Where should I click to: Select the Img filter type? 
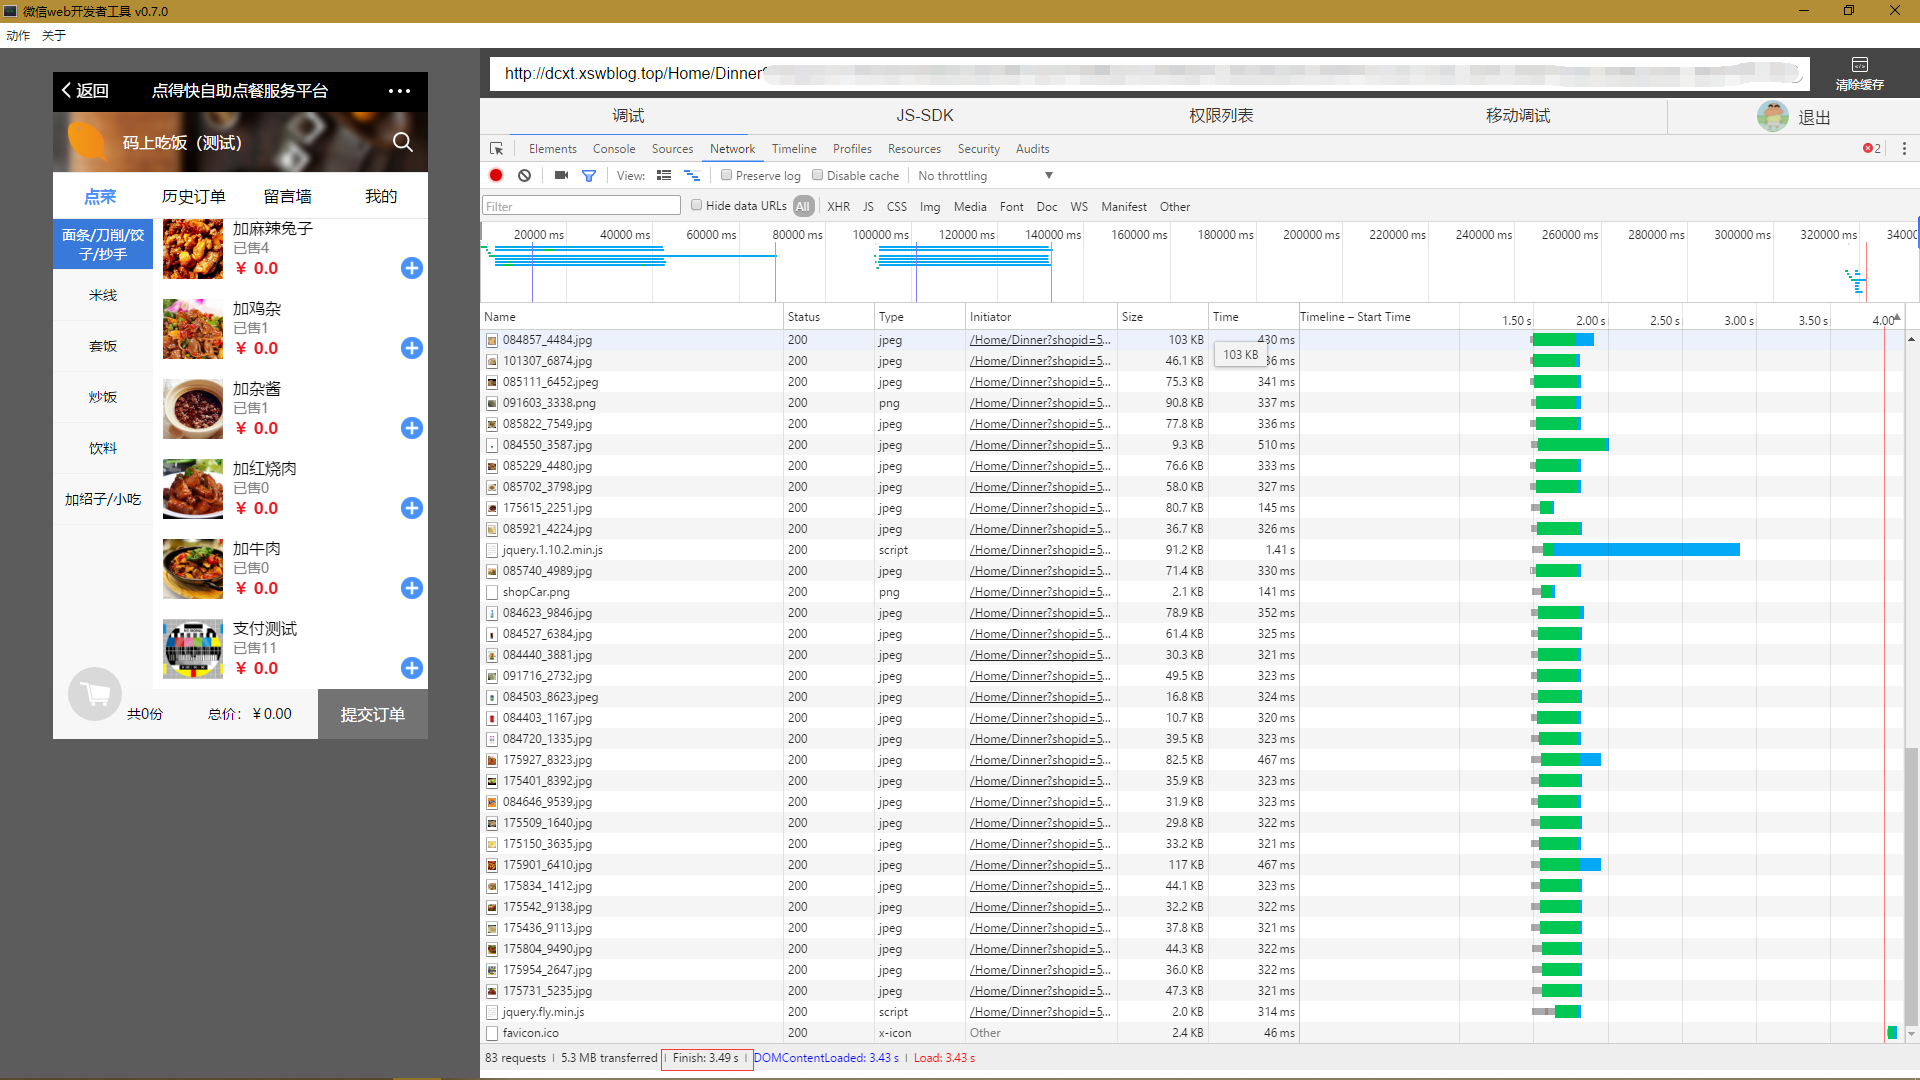point(928,207)
